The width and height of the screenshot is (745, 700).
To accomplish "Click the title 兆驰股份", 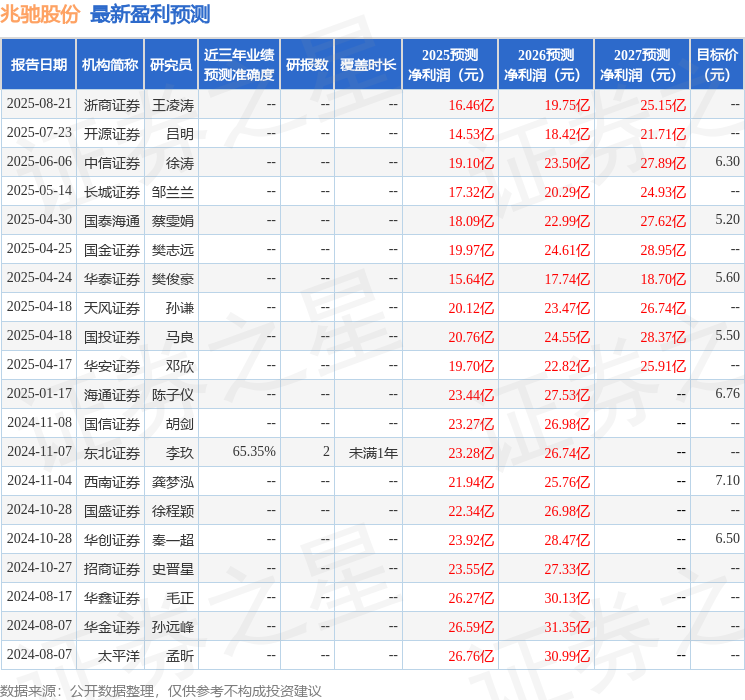I will coord(39,14).
